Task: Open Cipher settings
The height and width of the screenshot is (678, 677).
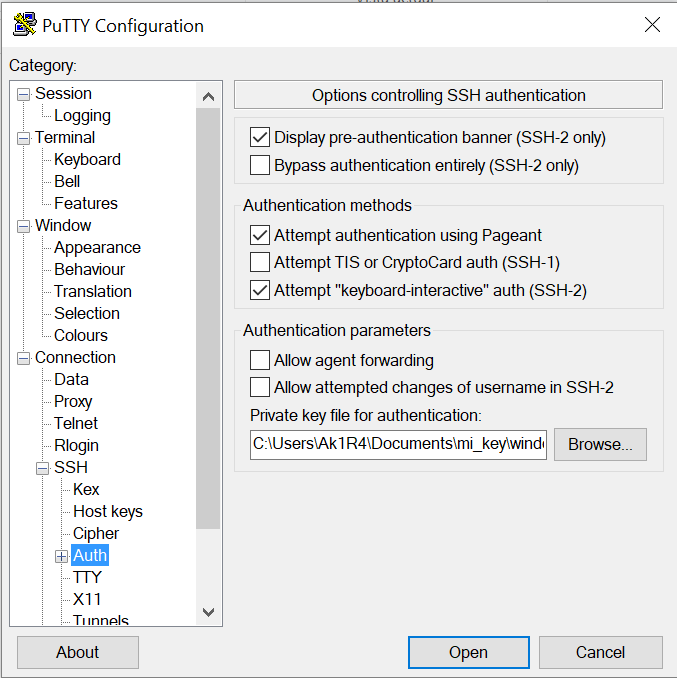Action: click(96, 534)
